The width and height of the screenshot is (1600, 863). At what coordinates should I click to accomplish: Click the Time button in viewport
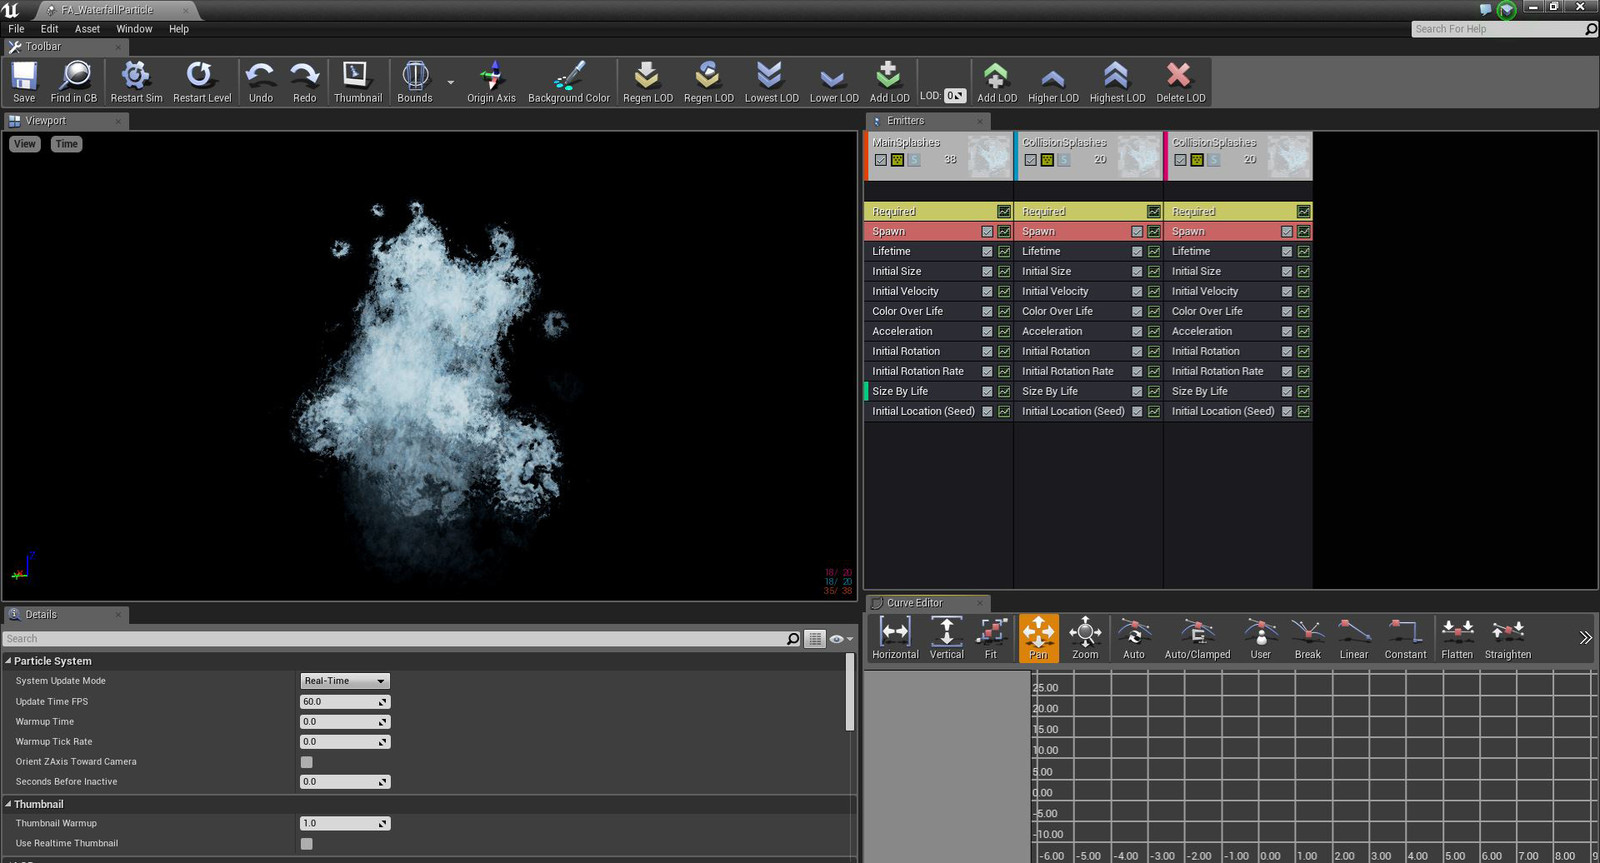click(67, 144)
